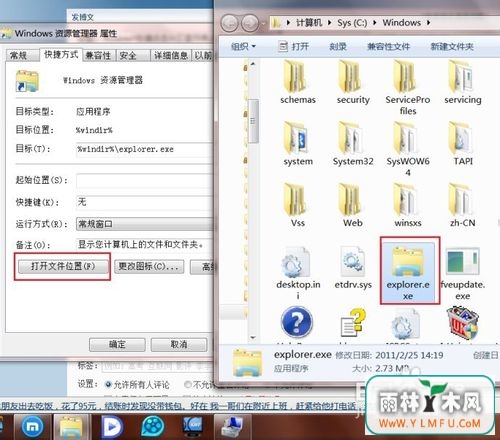Click the 快捷键(K) field
This screenshot has height=440, width=500.
click(x=144, y=202)
